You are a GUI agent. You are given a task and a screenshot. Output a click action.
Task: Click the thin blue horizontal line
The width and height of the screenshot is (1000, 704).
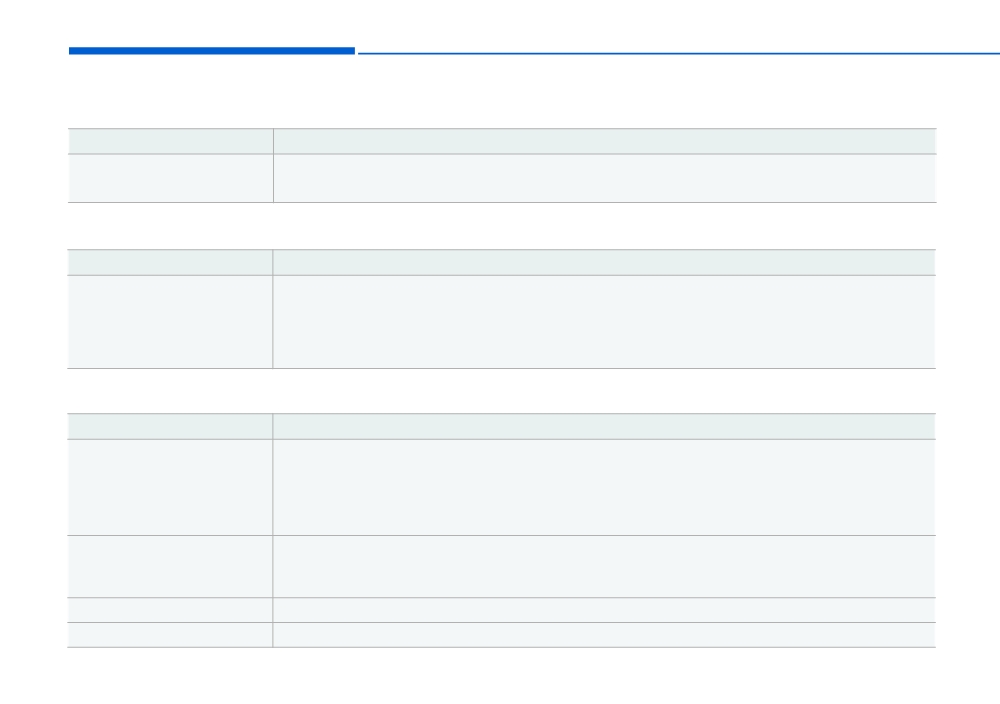(679, 54)
